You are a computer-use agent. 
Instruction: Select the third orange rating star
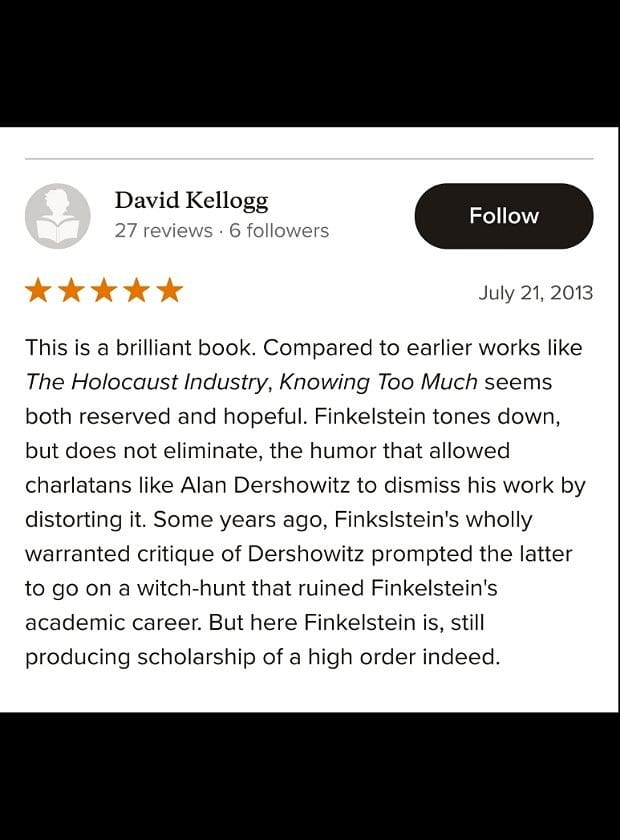click(x=104, y=291)
